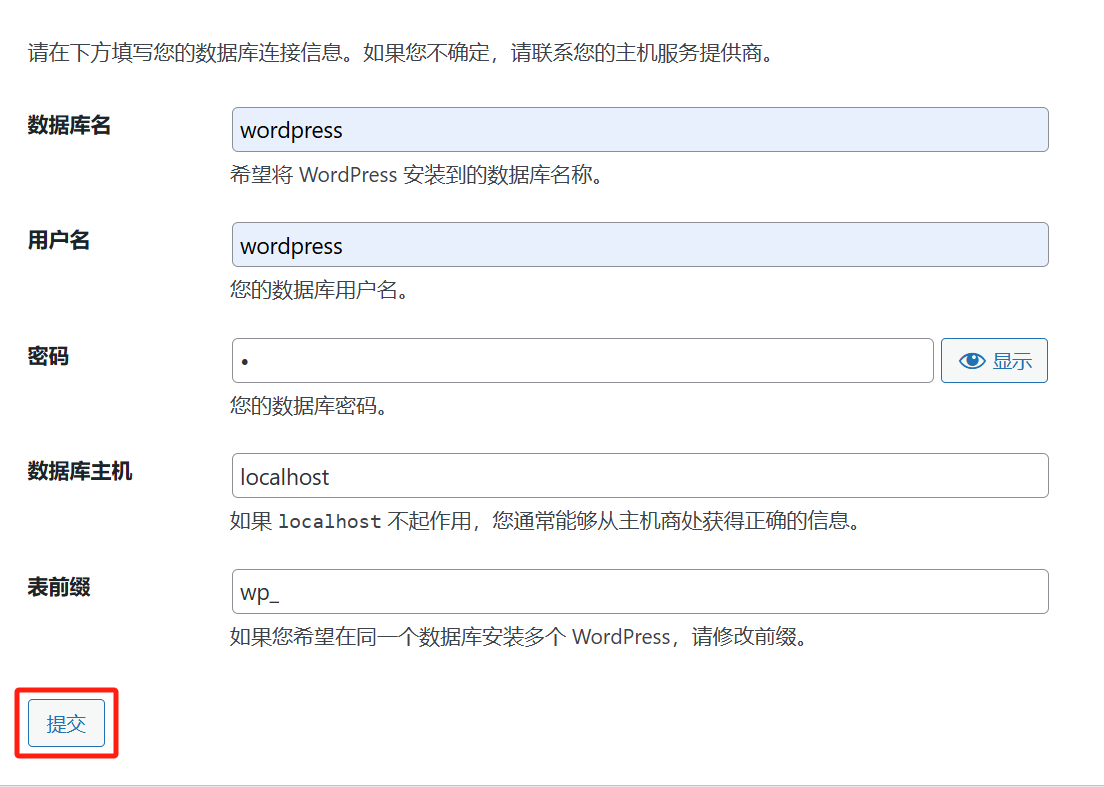Click the 数据库主机 label
The image size is (1104, 787).
click(80, 472)
